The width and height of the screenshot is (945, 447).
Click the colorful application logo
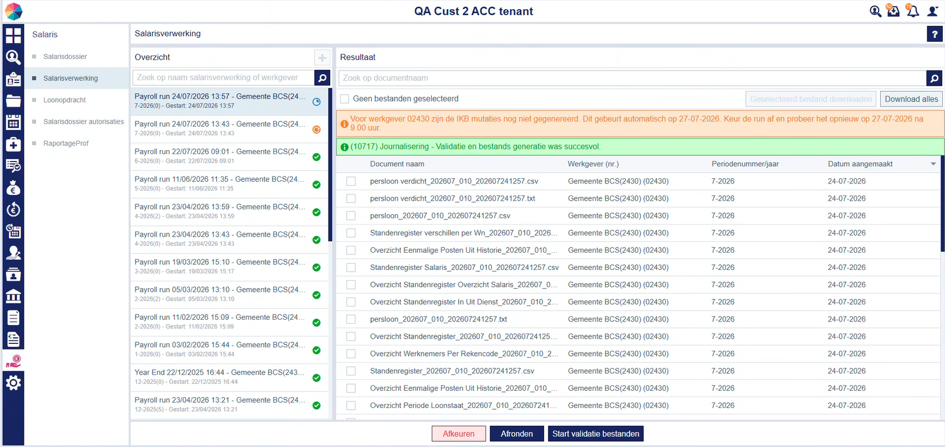(x=13, y=11)
